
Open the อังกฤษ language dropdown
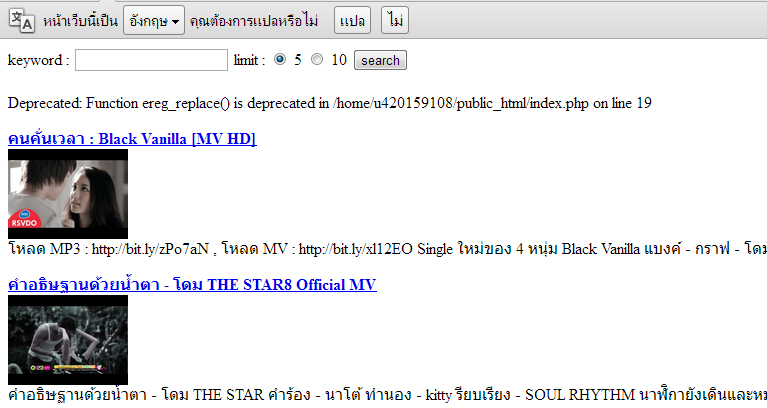coord(154,21)
